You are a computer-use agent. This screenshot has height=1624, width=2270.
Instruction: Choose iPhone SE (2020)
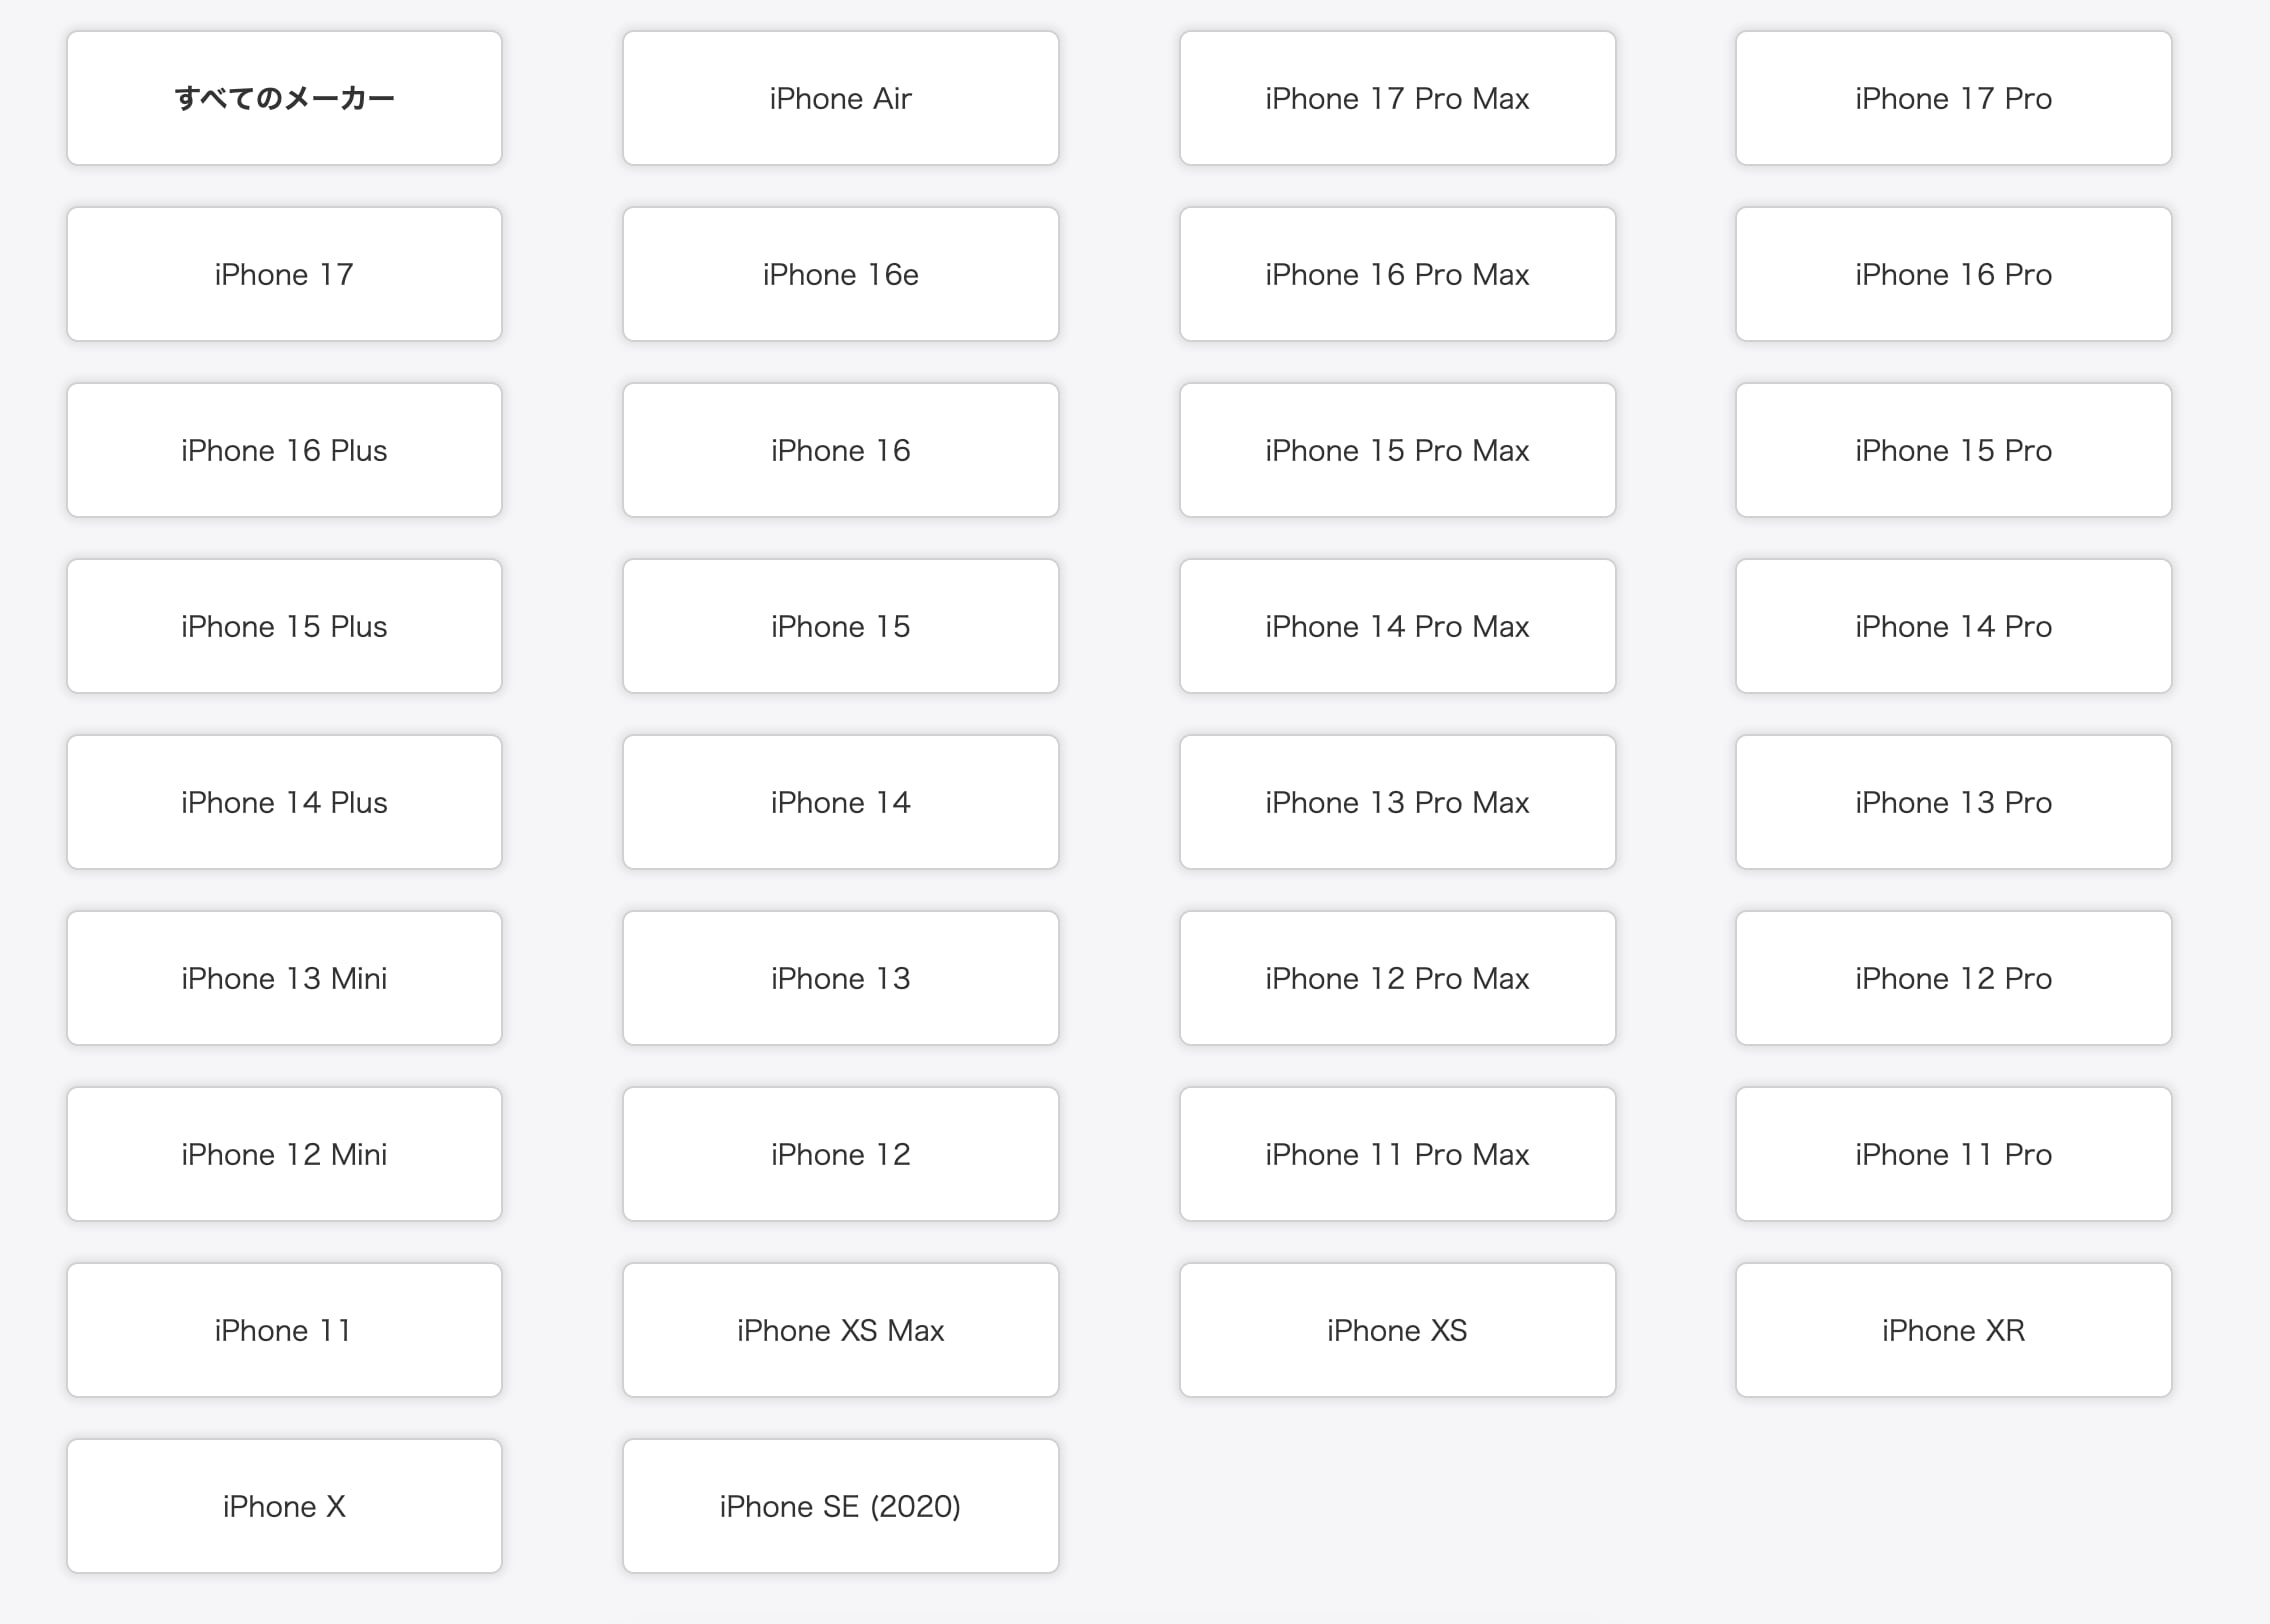[x=840, y=1506]
